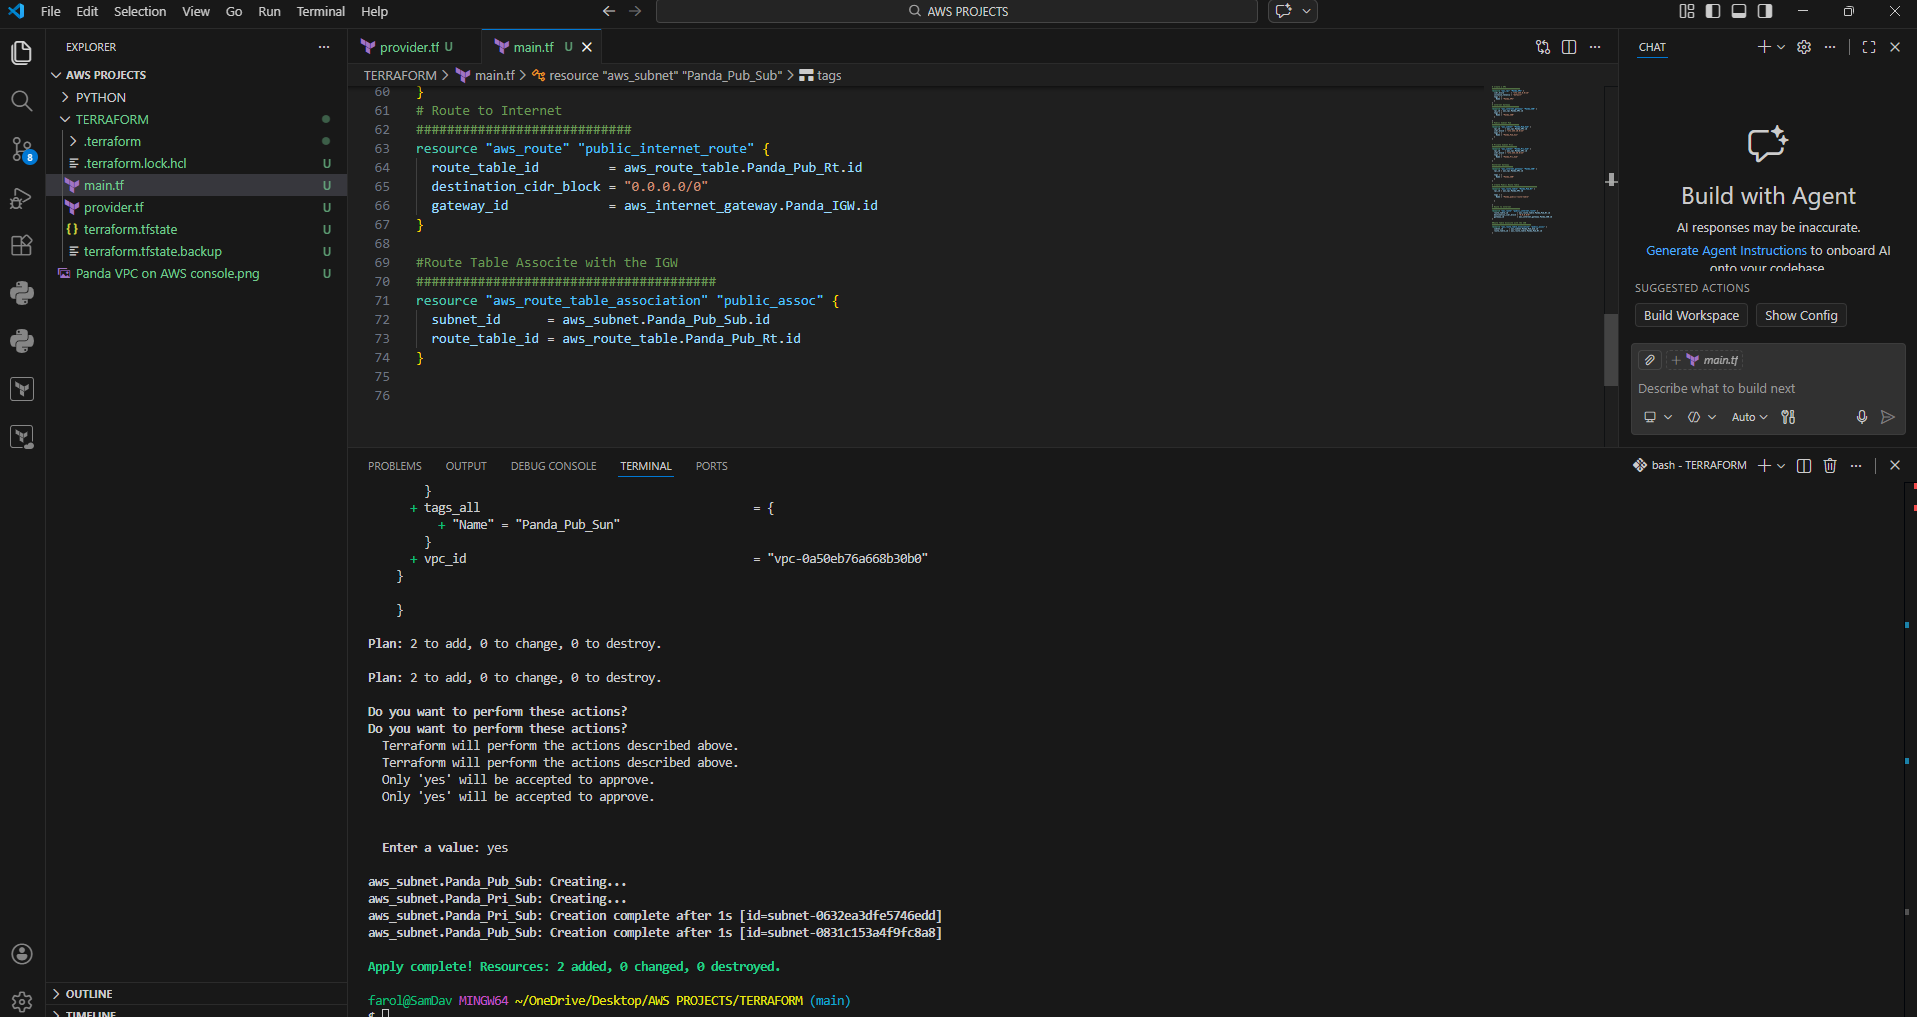This screenshot has width=1917, height=1017.
Task: Open chat settings gear icon
Action: tap(1804, 47)
